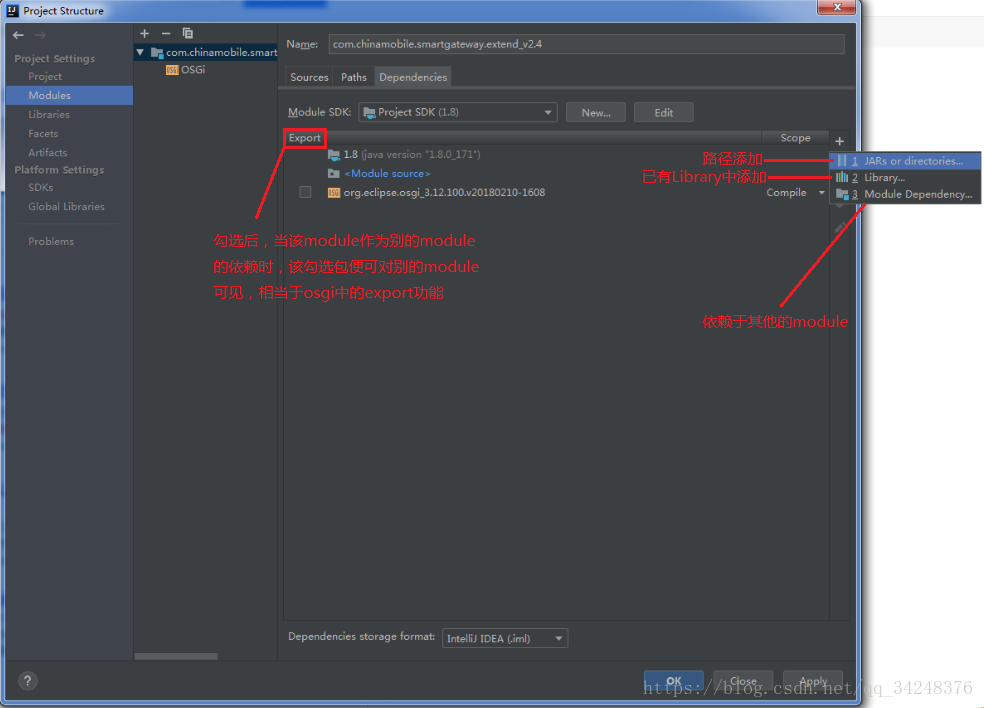Open Dependencies storage format dropdown
The height and width of the screenshot is (708, 984).
point(505,638)
